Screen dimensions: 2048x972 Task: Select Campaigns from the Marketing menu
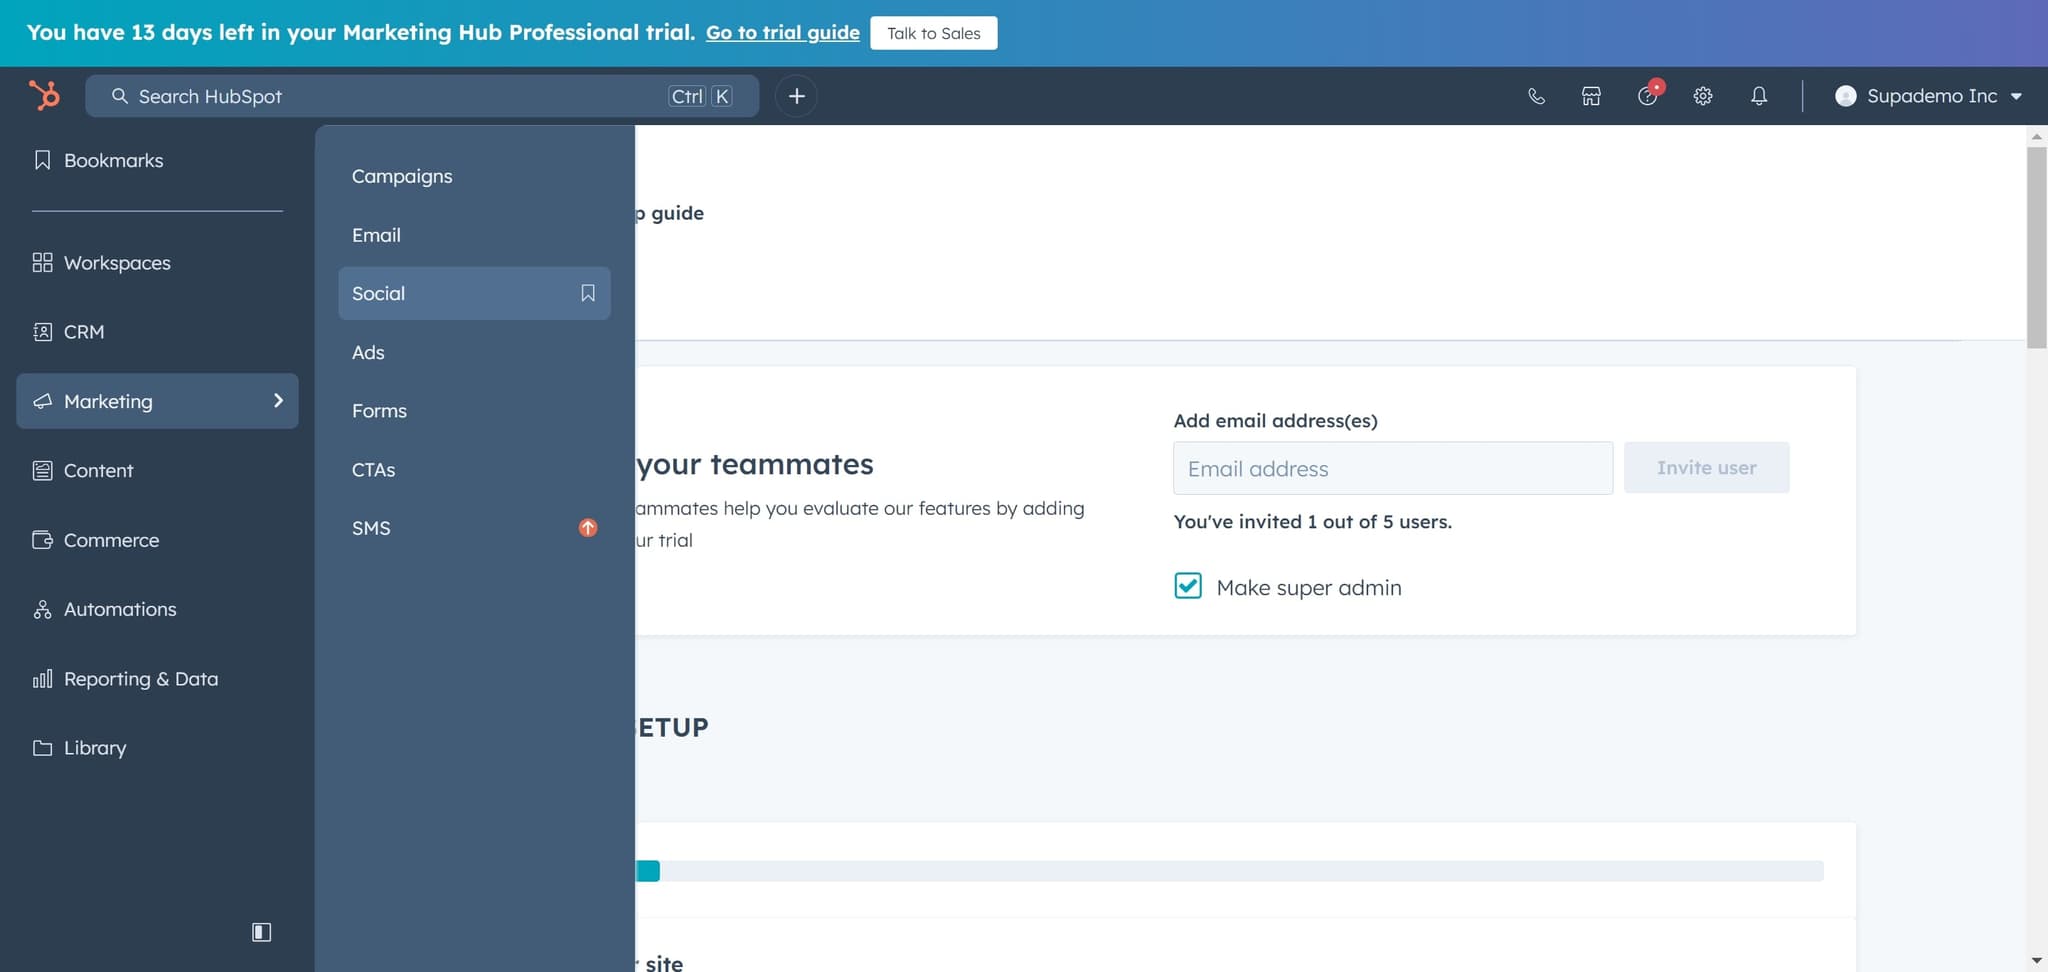[x=402, y=176]
